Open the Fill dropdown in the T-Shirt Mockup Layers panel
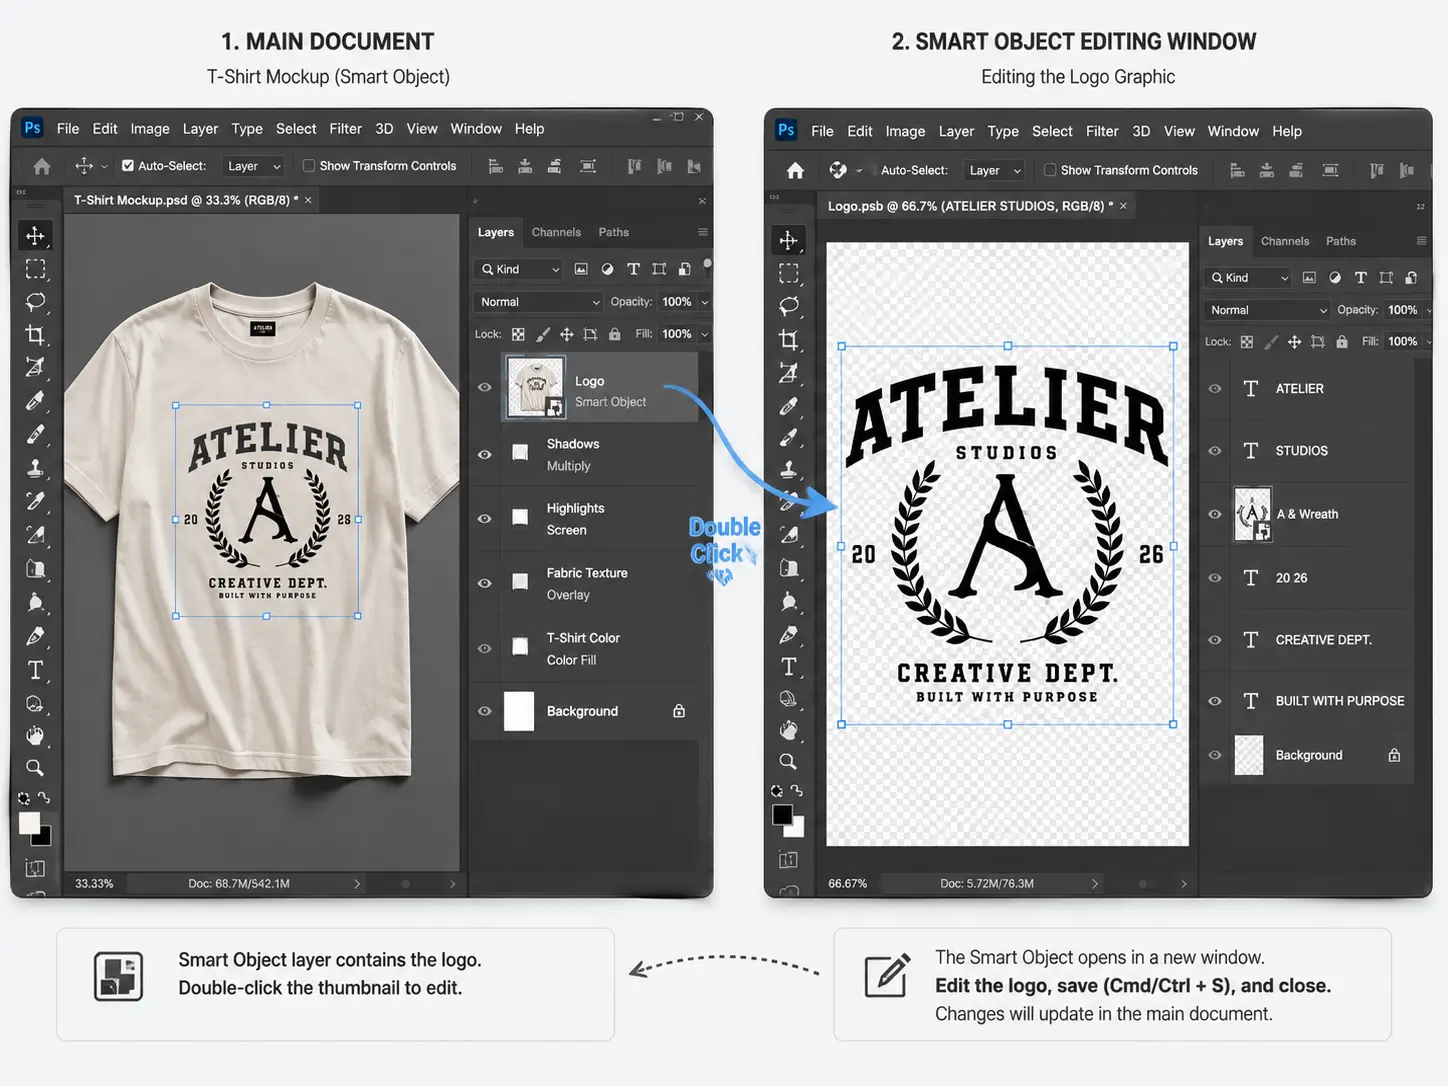The height and width of the screenshot is (1086, 1448). (x=705, y=334)
